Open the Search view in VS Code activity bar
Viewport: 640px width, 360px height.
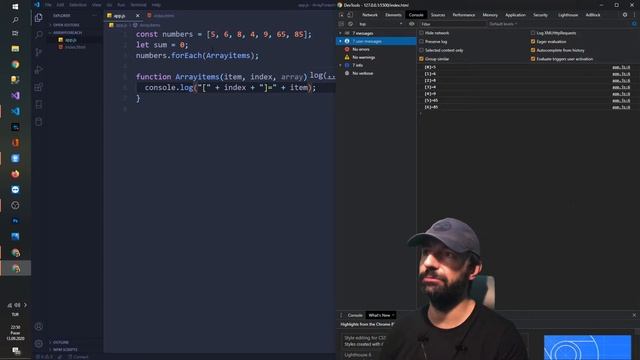[39, 35]
